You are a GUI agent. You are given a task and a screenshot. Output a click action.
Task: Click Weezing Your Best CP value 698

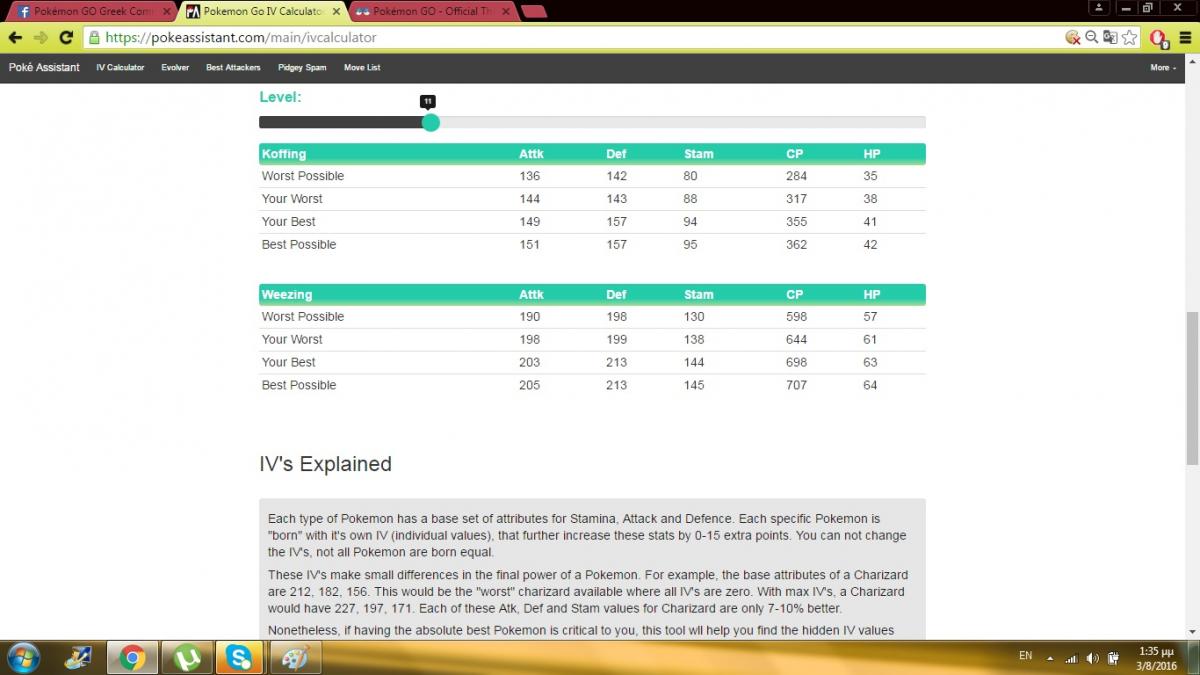click(797, 363)
